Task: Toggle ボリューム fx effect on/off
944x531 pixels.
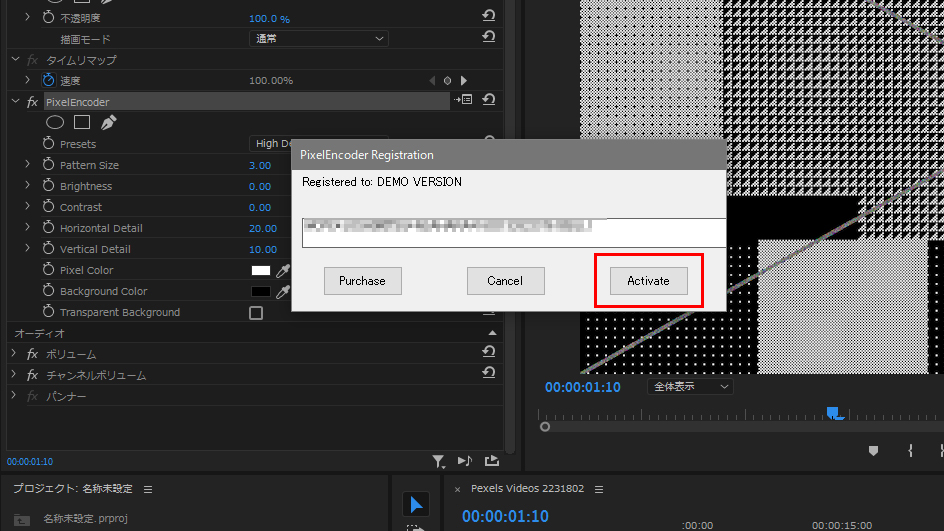Action: click(33, 354)
